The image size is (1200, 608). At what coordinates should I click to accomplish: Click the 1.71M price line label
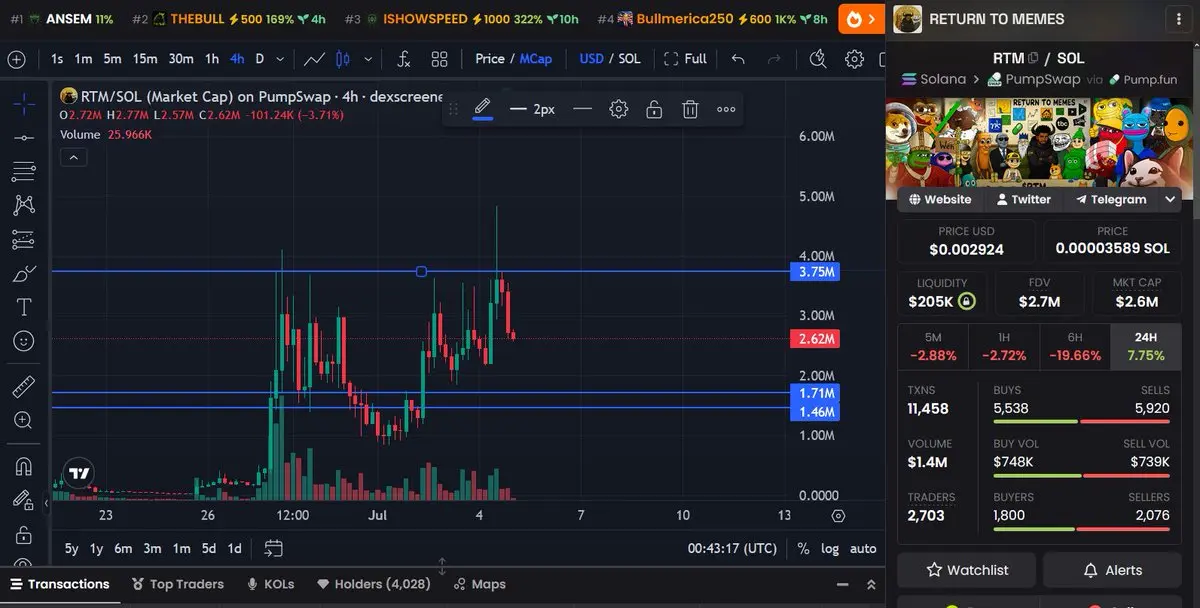(x=817, y=393)
